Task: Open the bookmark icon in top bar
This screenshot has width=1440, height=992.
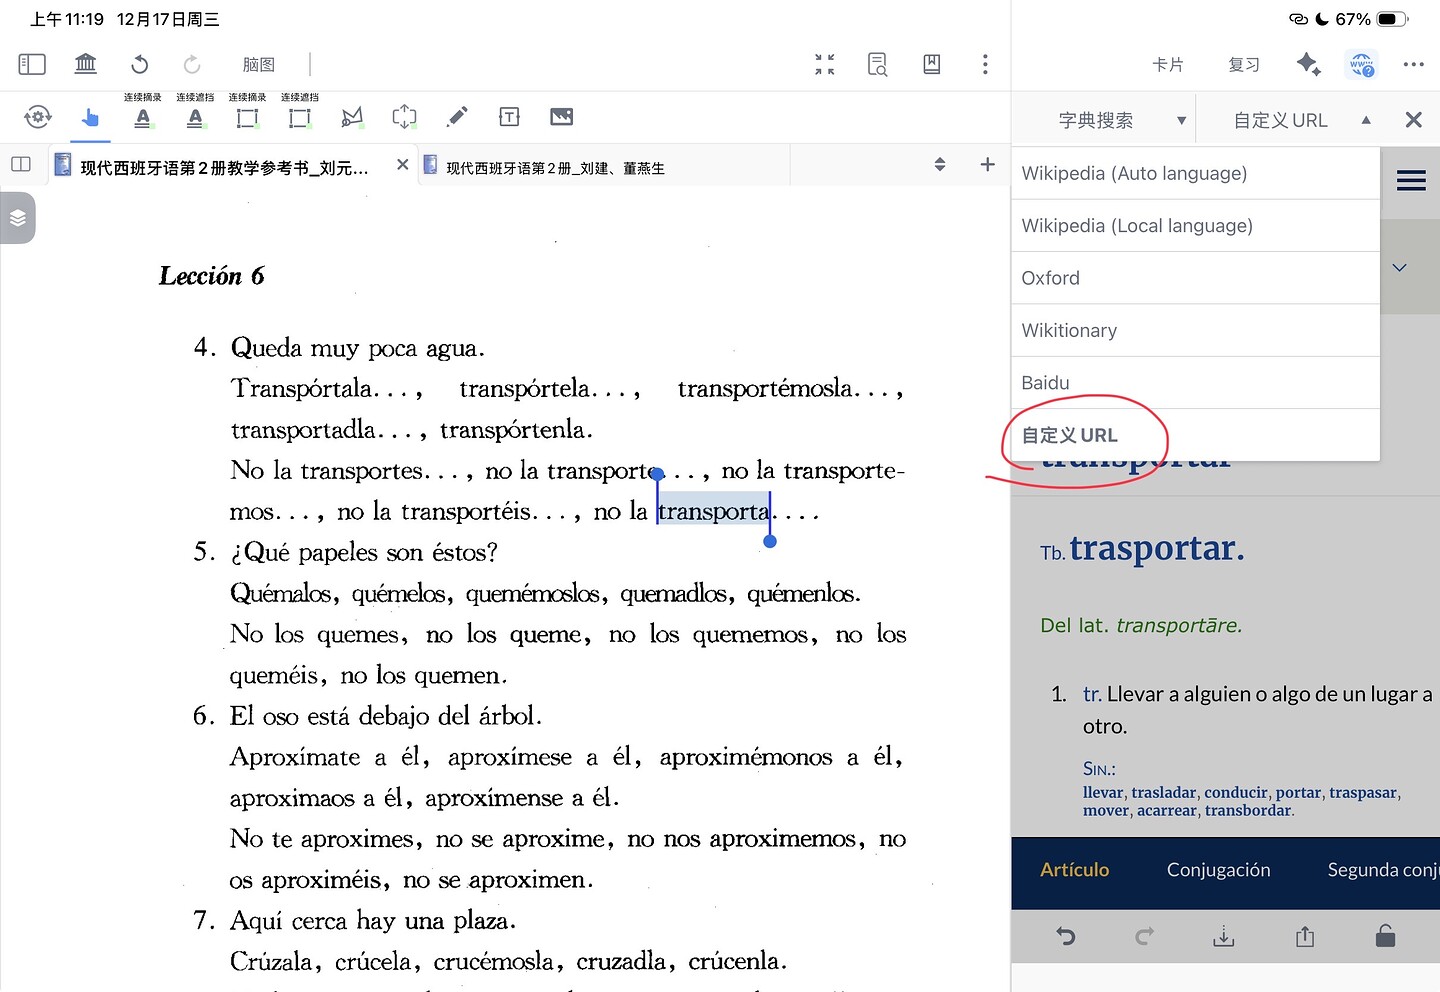Action: pyautogui.click(x=931, y=65)
